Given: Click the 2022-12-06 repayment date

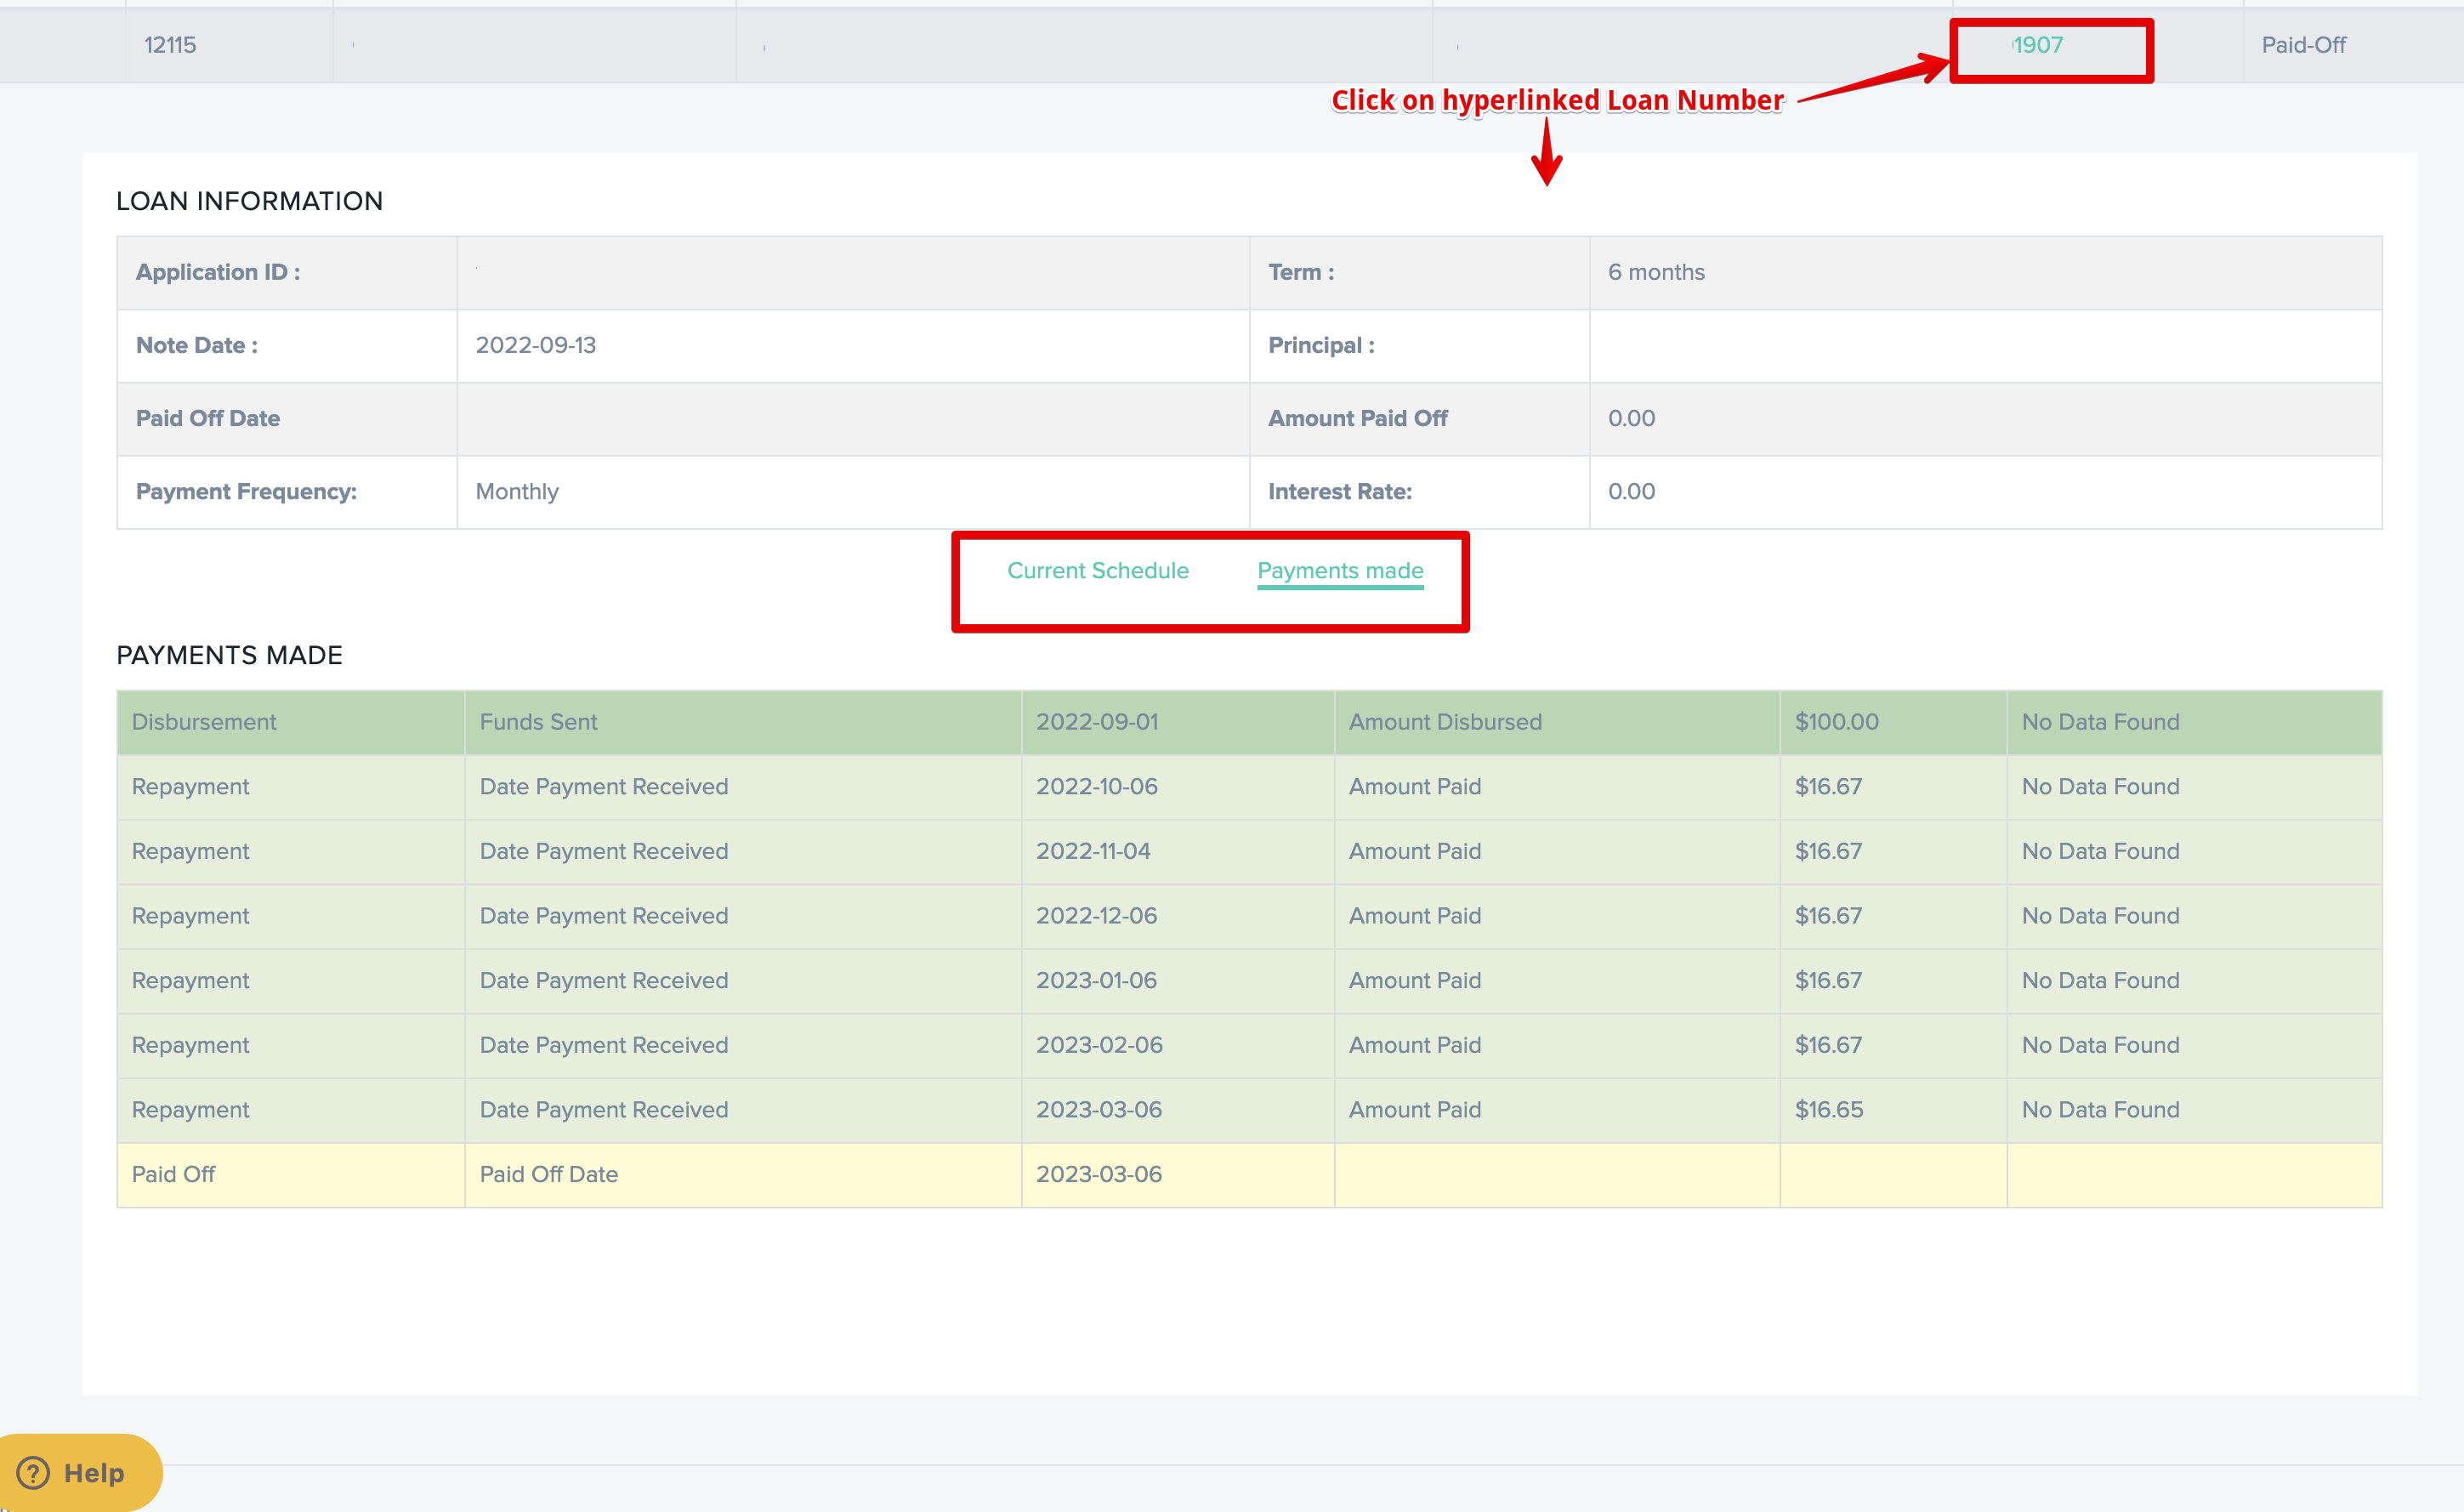Looking at the screenshot, I should click(1096, 915).
